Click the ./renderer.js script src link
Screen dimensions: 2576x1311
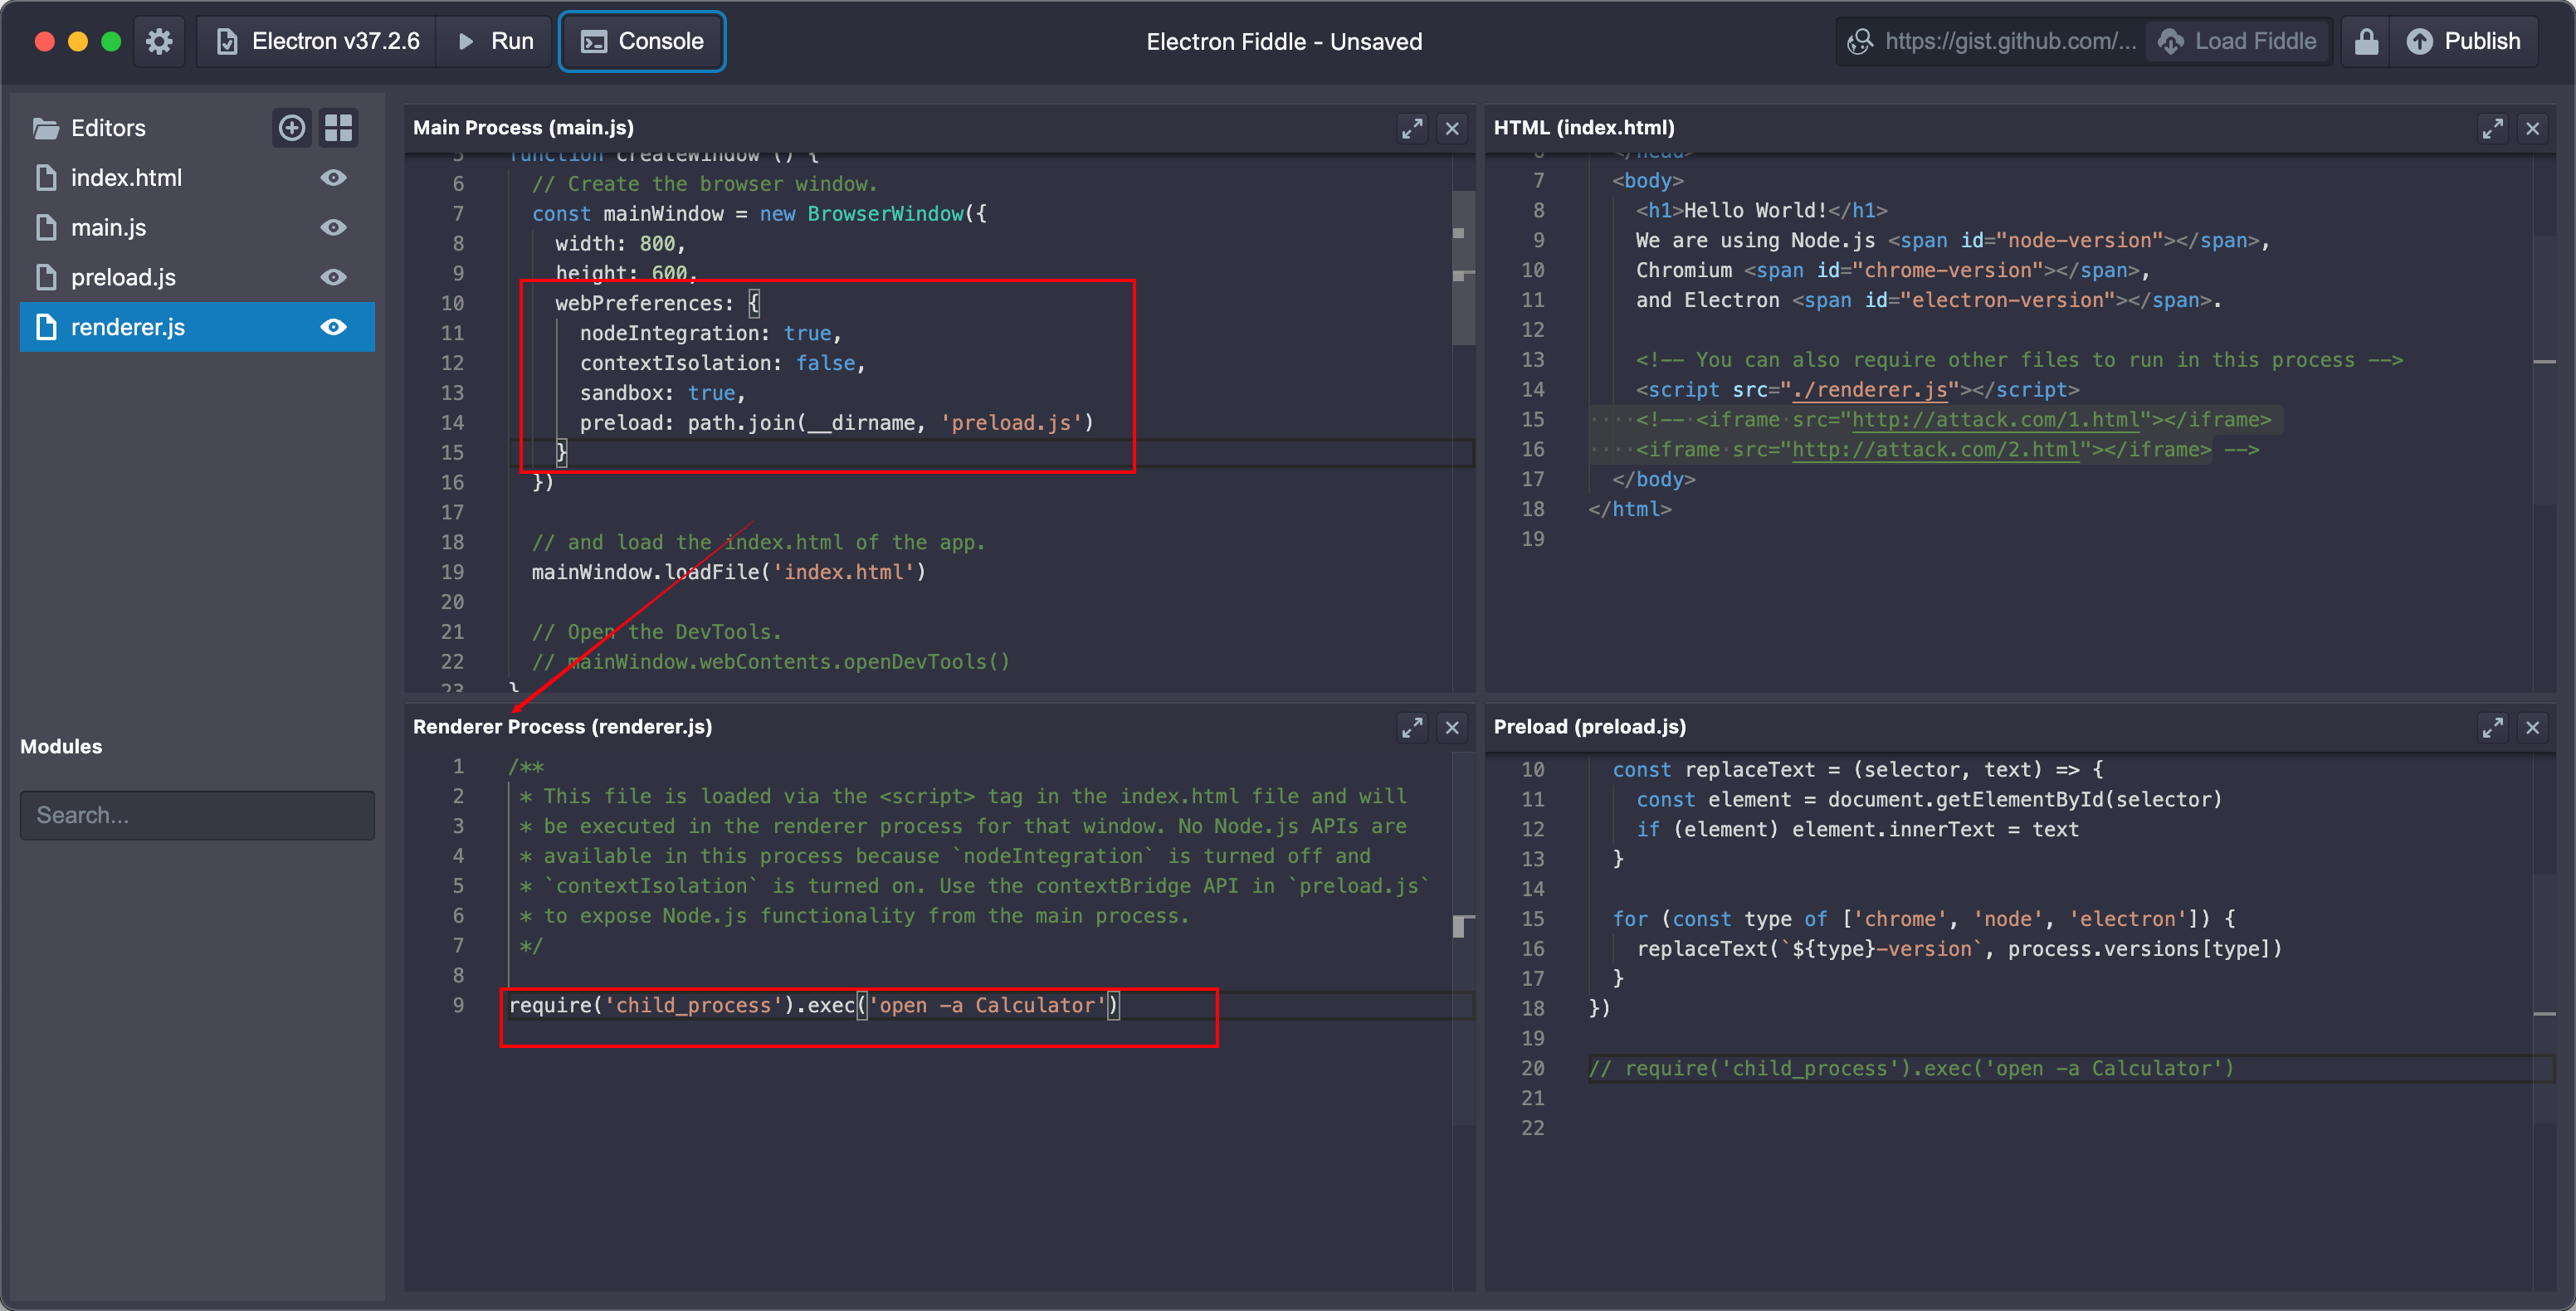click(x=1870, y=390)
